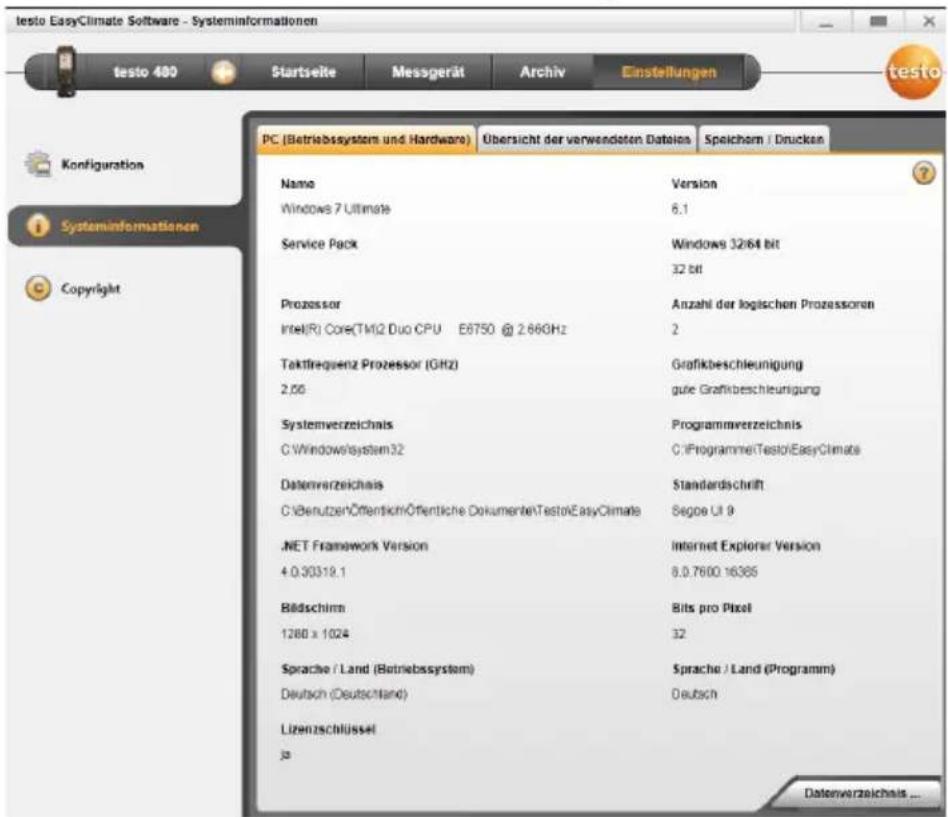Viewport: 948px width, 817px height.
Task: Open the Startseite tab
Action: pyautogui.click(x=304, y=72)
